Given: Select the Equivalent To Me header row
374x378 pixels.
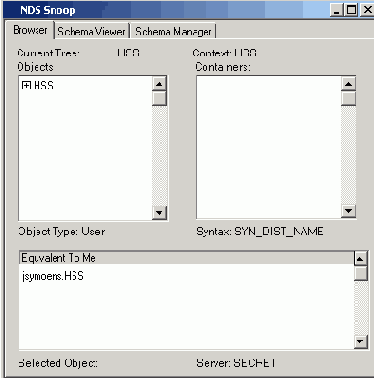Looking at the screenshot, I should click(x=186, y=258).
